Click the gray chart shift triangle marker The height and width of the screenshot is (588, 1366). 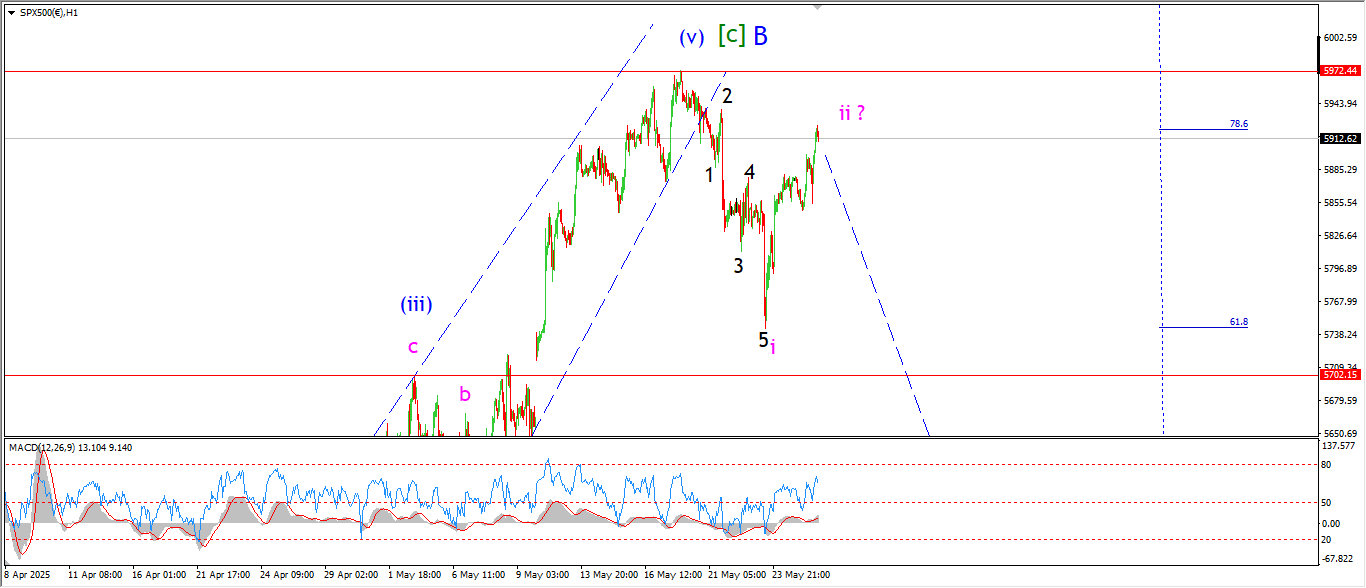pyautogui.click(x=818, y=7)
